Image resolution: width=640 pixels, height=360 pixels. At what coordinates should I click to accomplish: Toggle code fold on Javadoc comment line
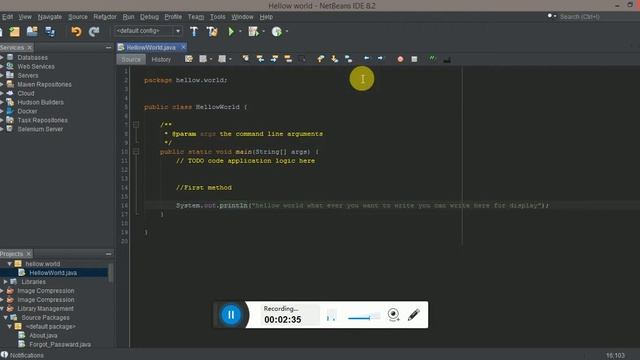pyautogui.click(x=136, y=124)
